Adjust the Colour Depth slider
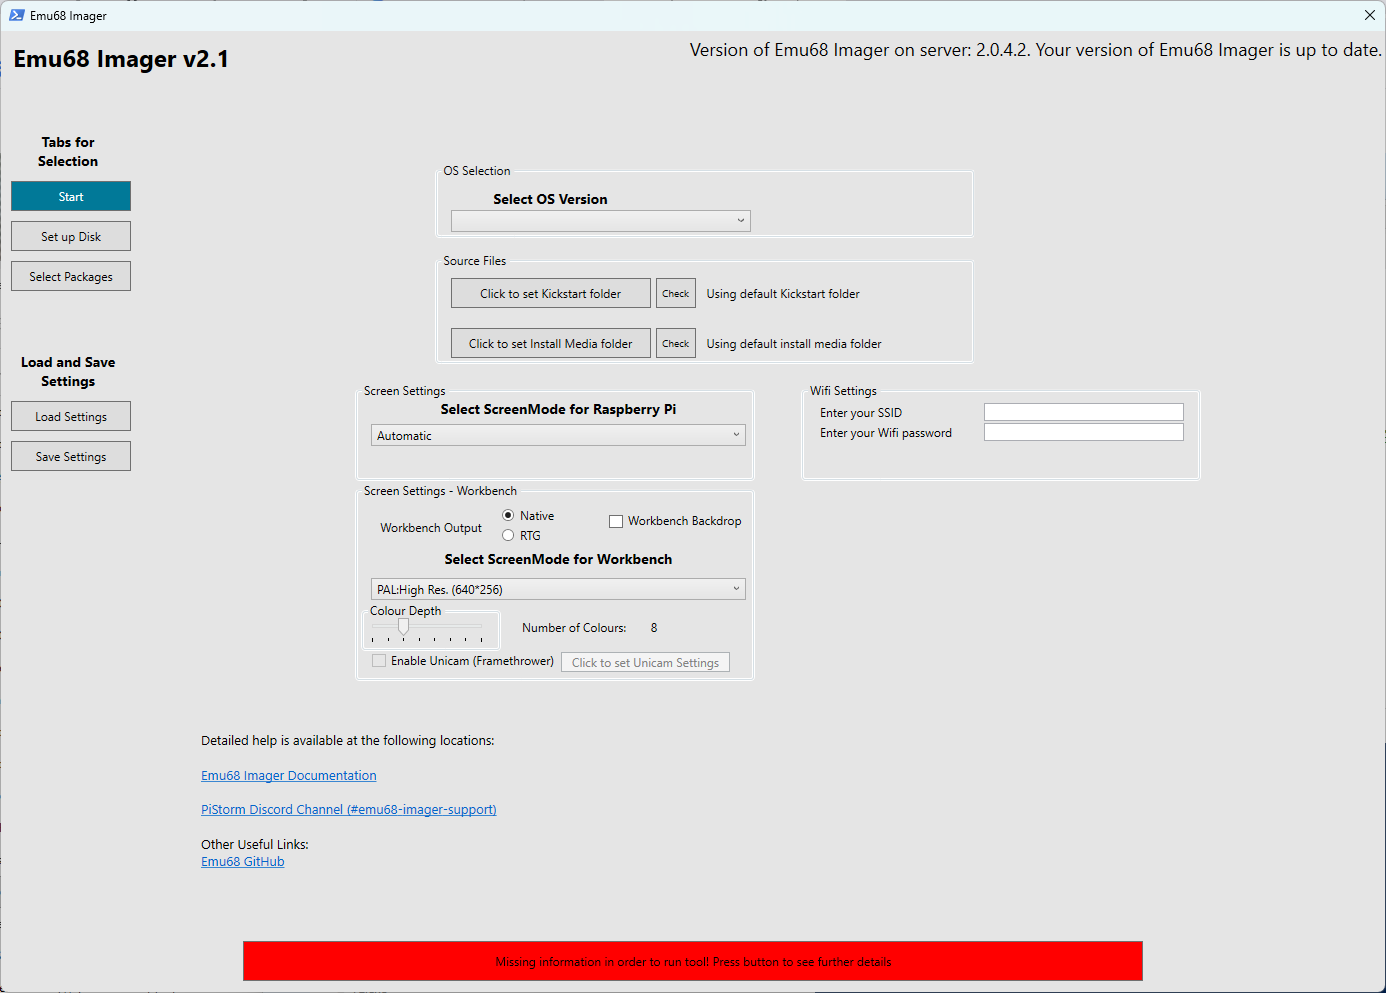The image size is (1386, 993). click(404, 625)
